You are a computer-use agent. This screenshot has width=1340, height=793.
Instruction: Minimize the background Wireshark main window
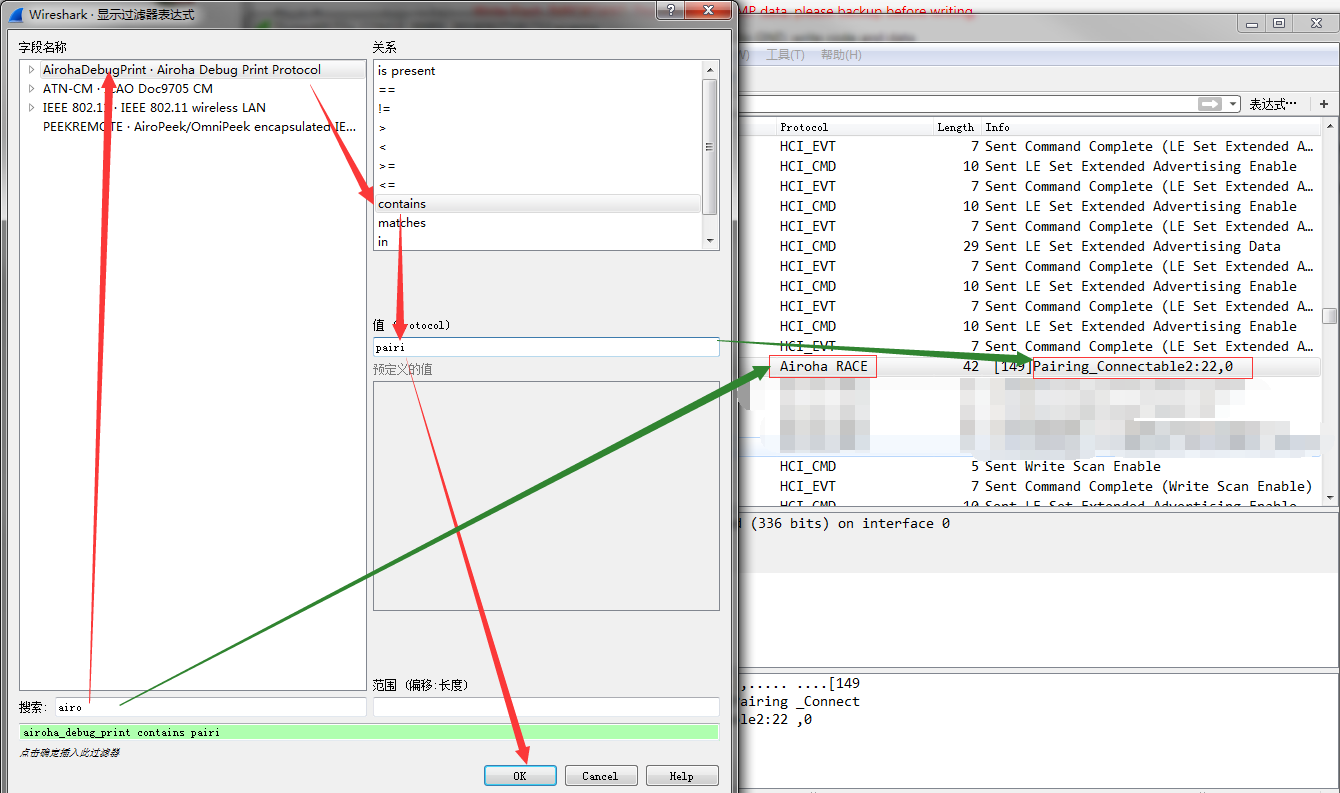coord(1251,23)
